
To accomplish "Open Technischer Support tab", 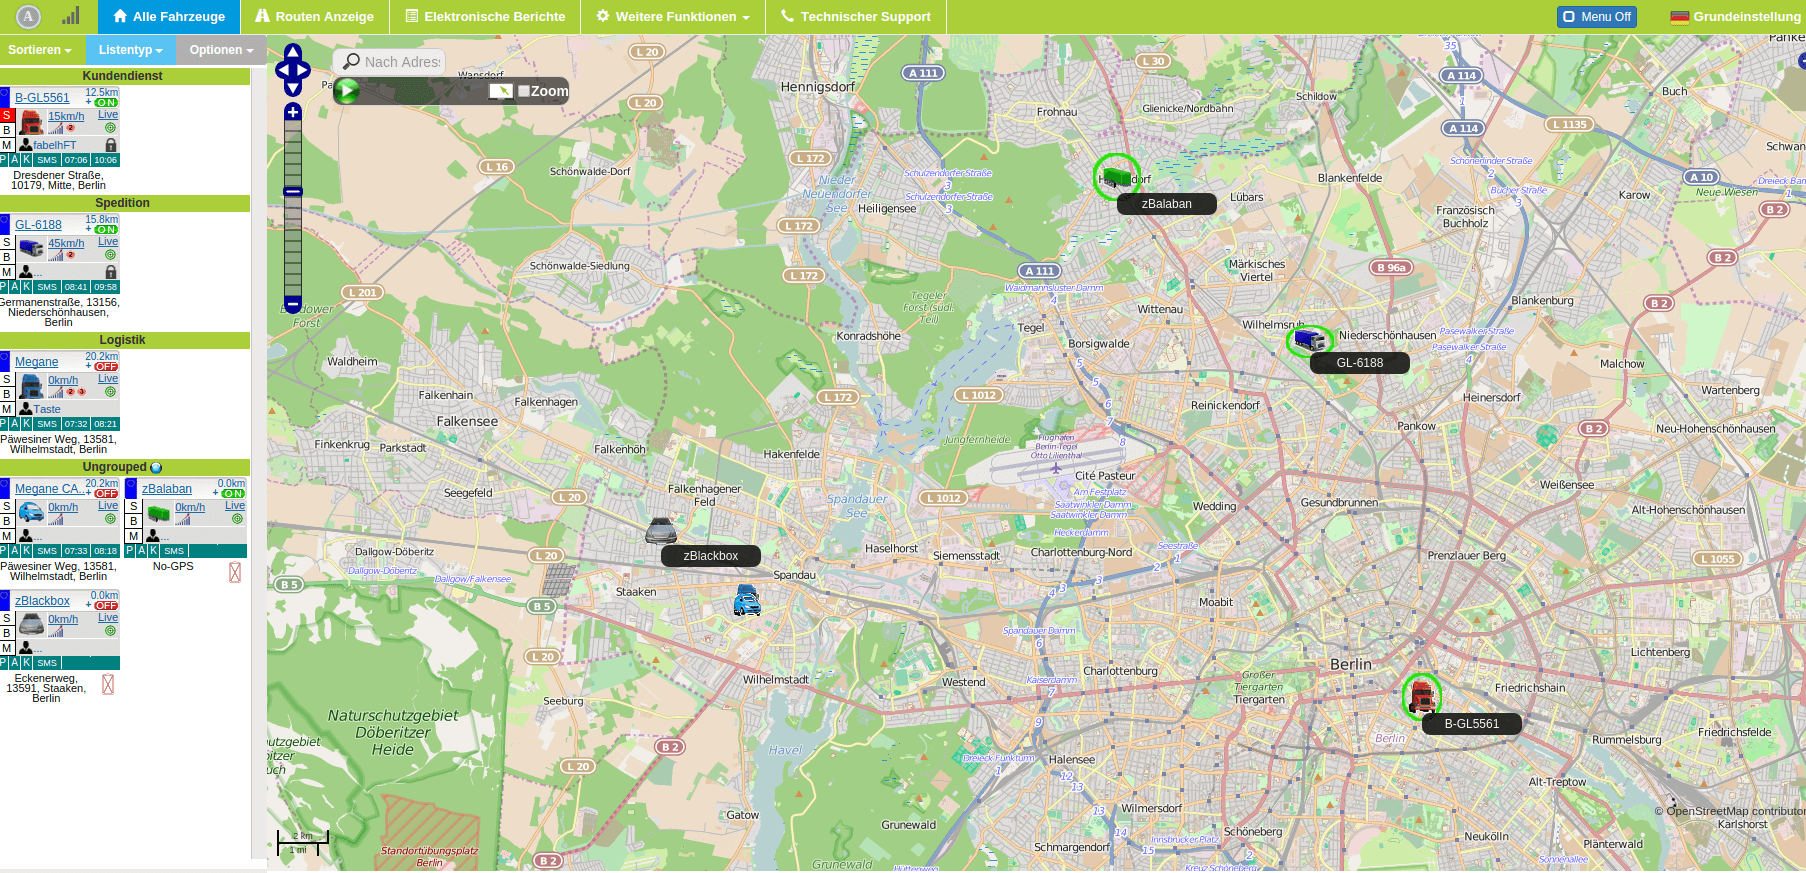I will click(x=855, y=17).
